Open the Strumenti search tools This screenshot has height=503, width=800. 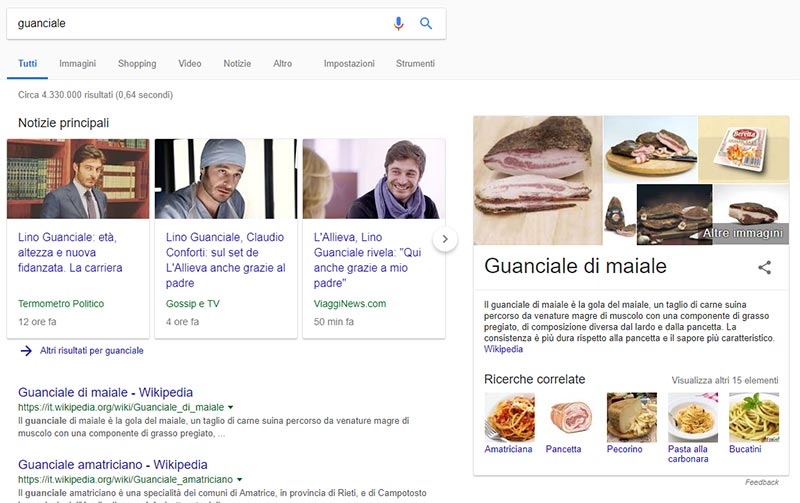pyautogui.click(x=415, y=64)
